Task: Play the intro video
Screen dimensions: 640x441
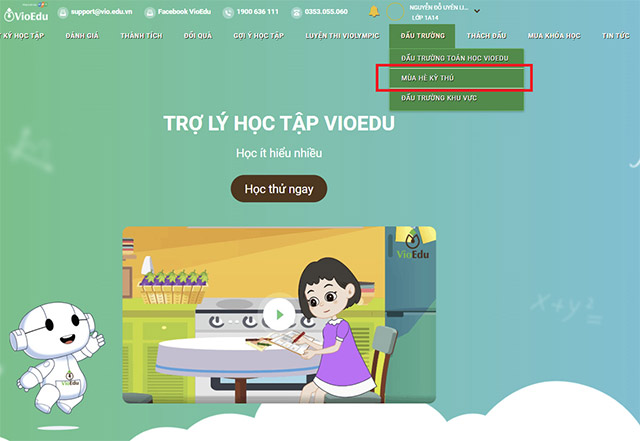Action: (279, 314)
